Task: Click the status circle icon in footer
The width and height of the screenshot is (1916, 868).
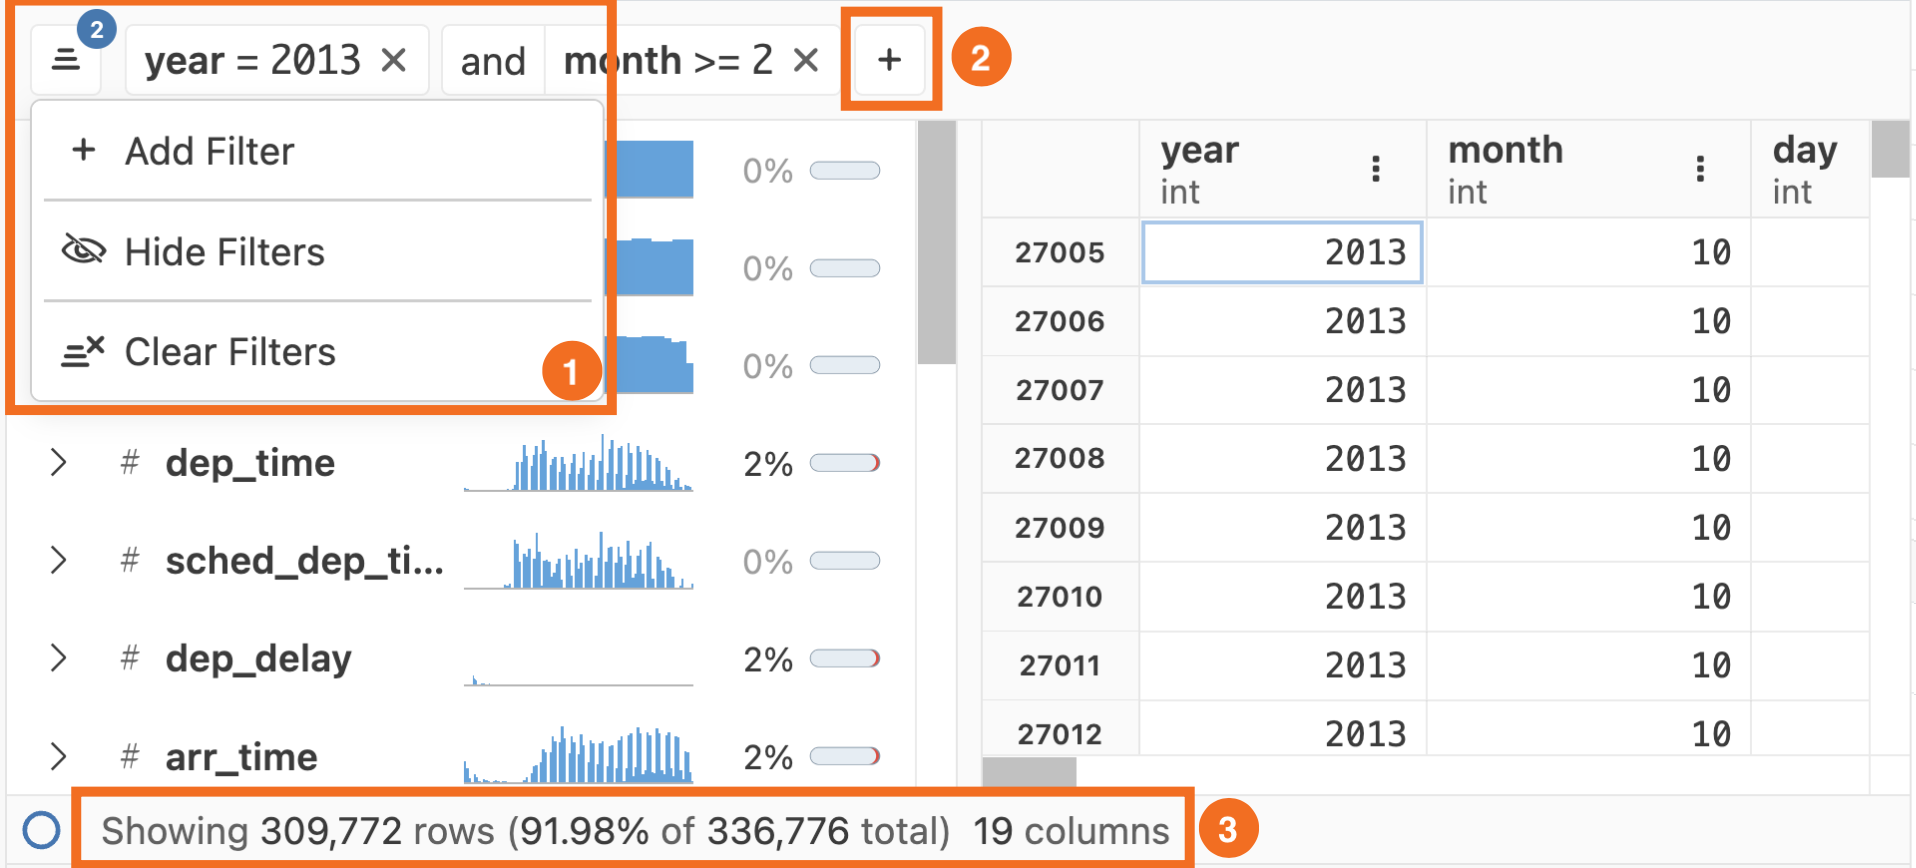Action: pos(41,830)
